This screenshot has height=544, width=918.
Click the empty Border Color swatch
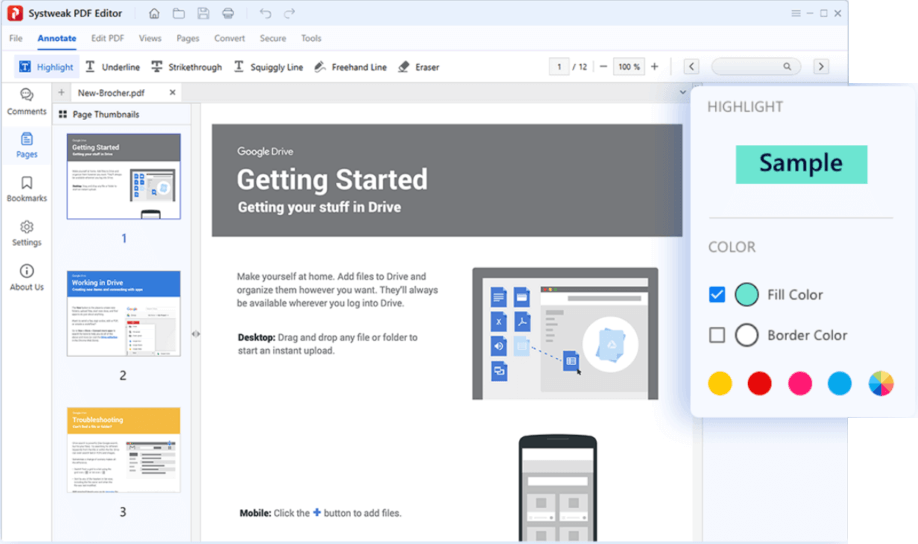coord(746,335)
